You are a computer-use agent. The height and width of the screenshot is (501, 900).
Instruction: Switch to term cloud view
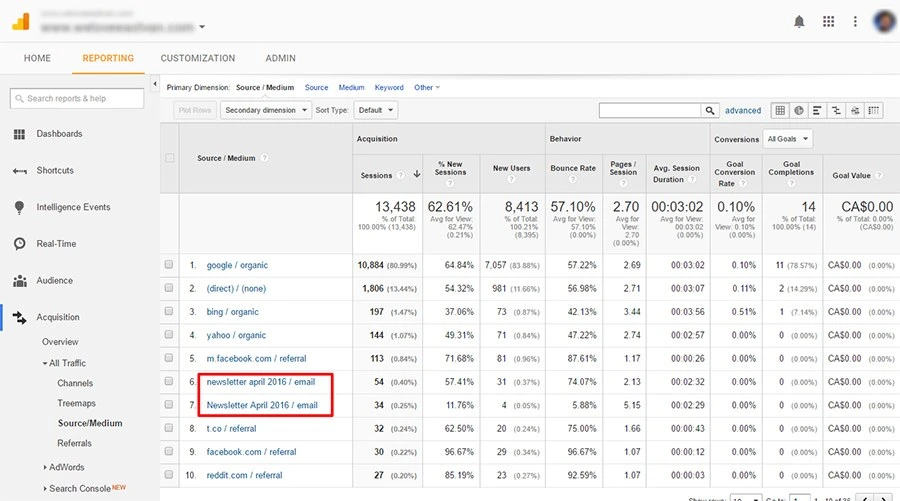tap(855, 110)
